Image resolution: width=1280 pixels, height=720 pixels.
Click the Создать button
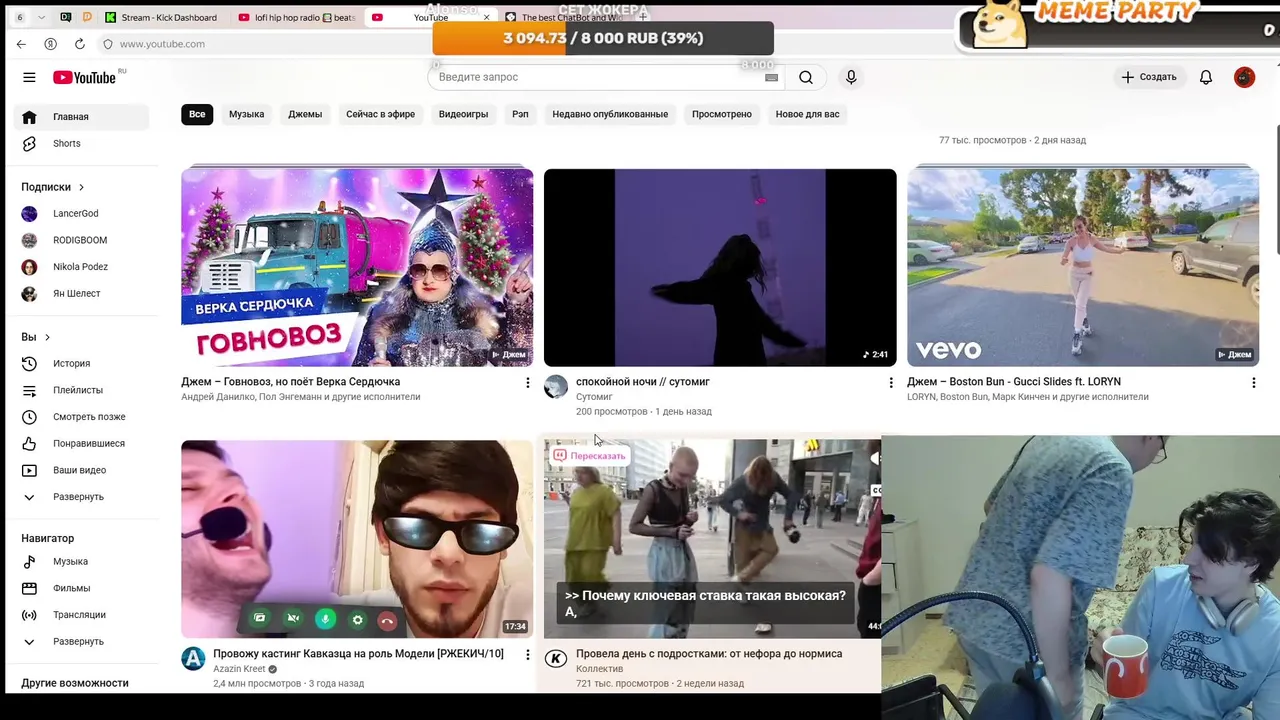pyautogui.click(x=1149, y=77)
